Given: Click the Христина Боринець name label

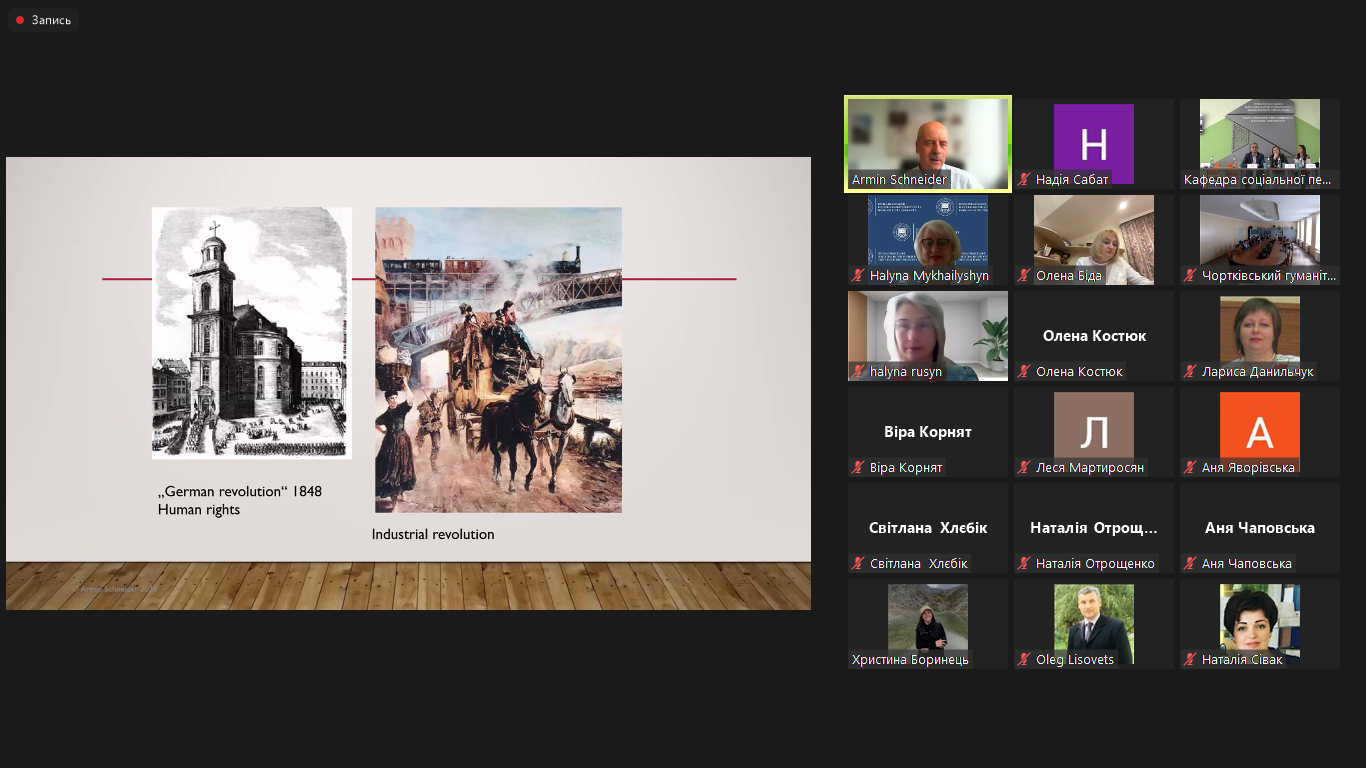Looking at the screenshot, I should point(910,660).
